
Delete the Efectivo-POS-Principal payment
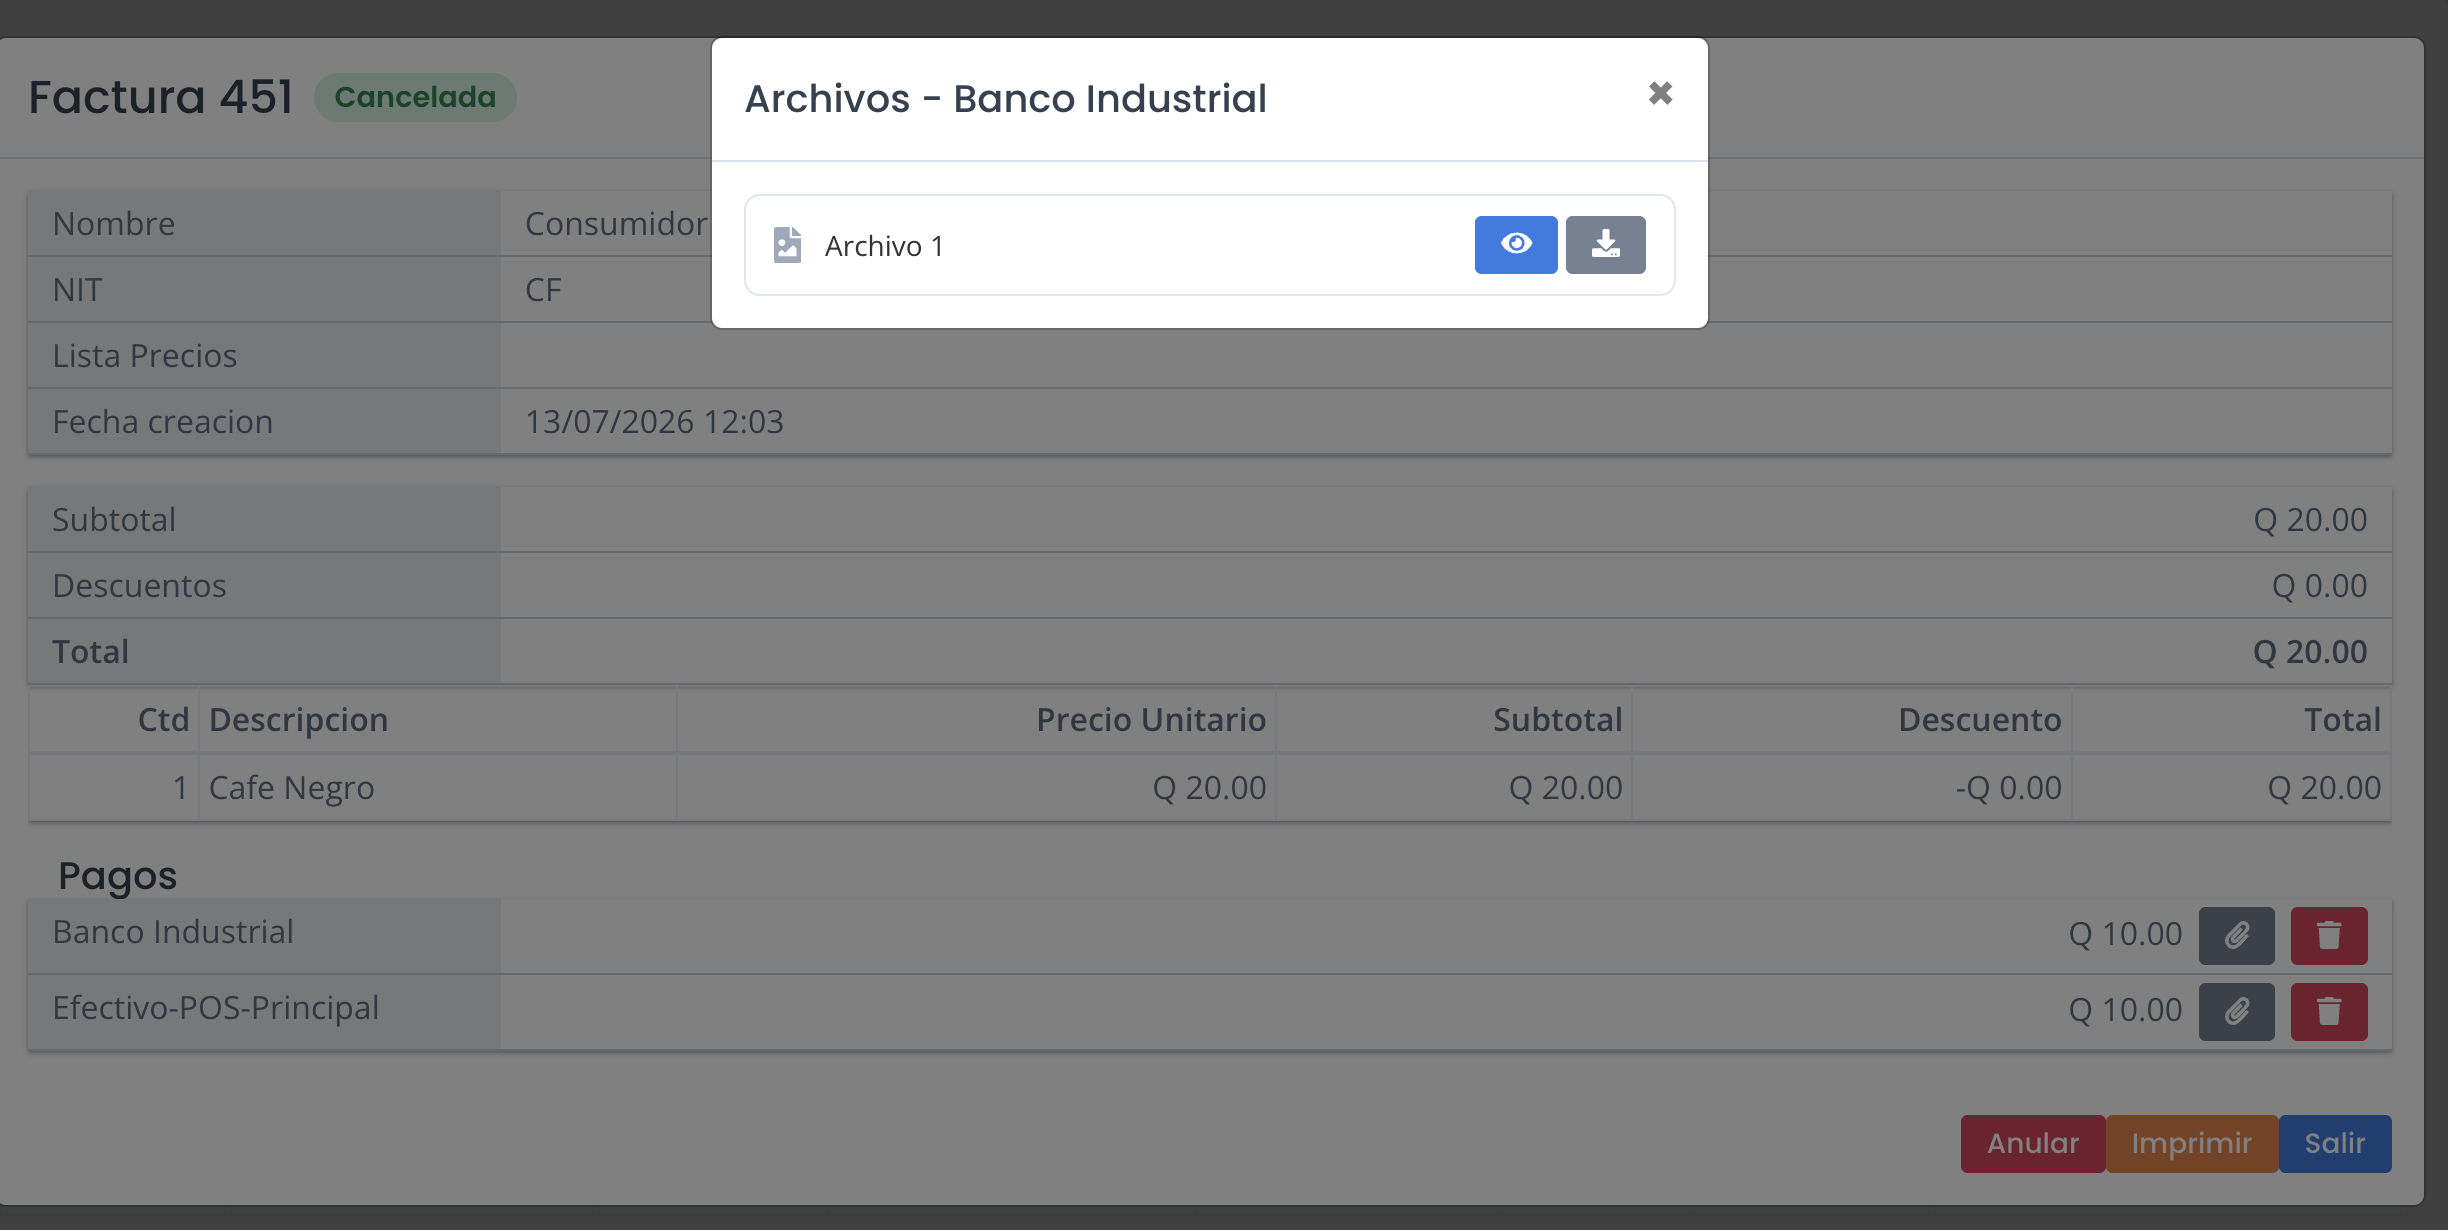pos(2329,1011)
